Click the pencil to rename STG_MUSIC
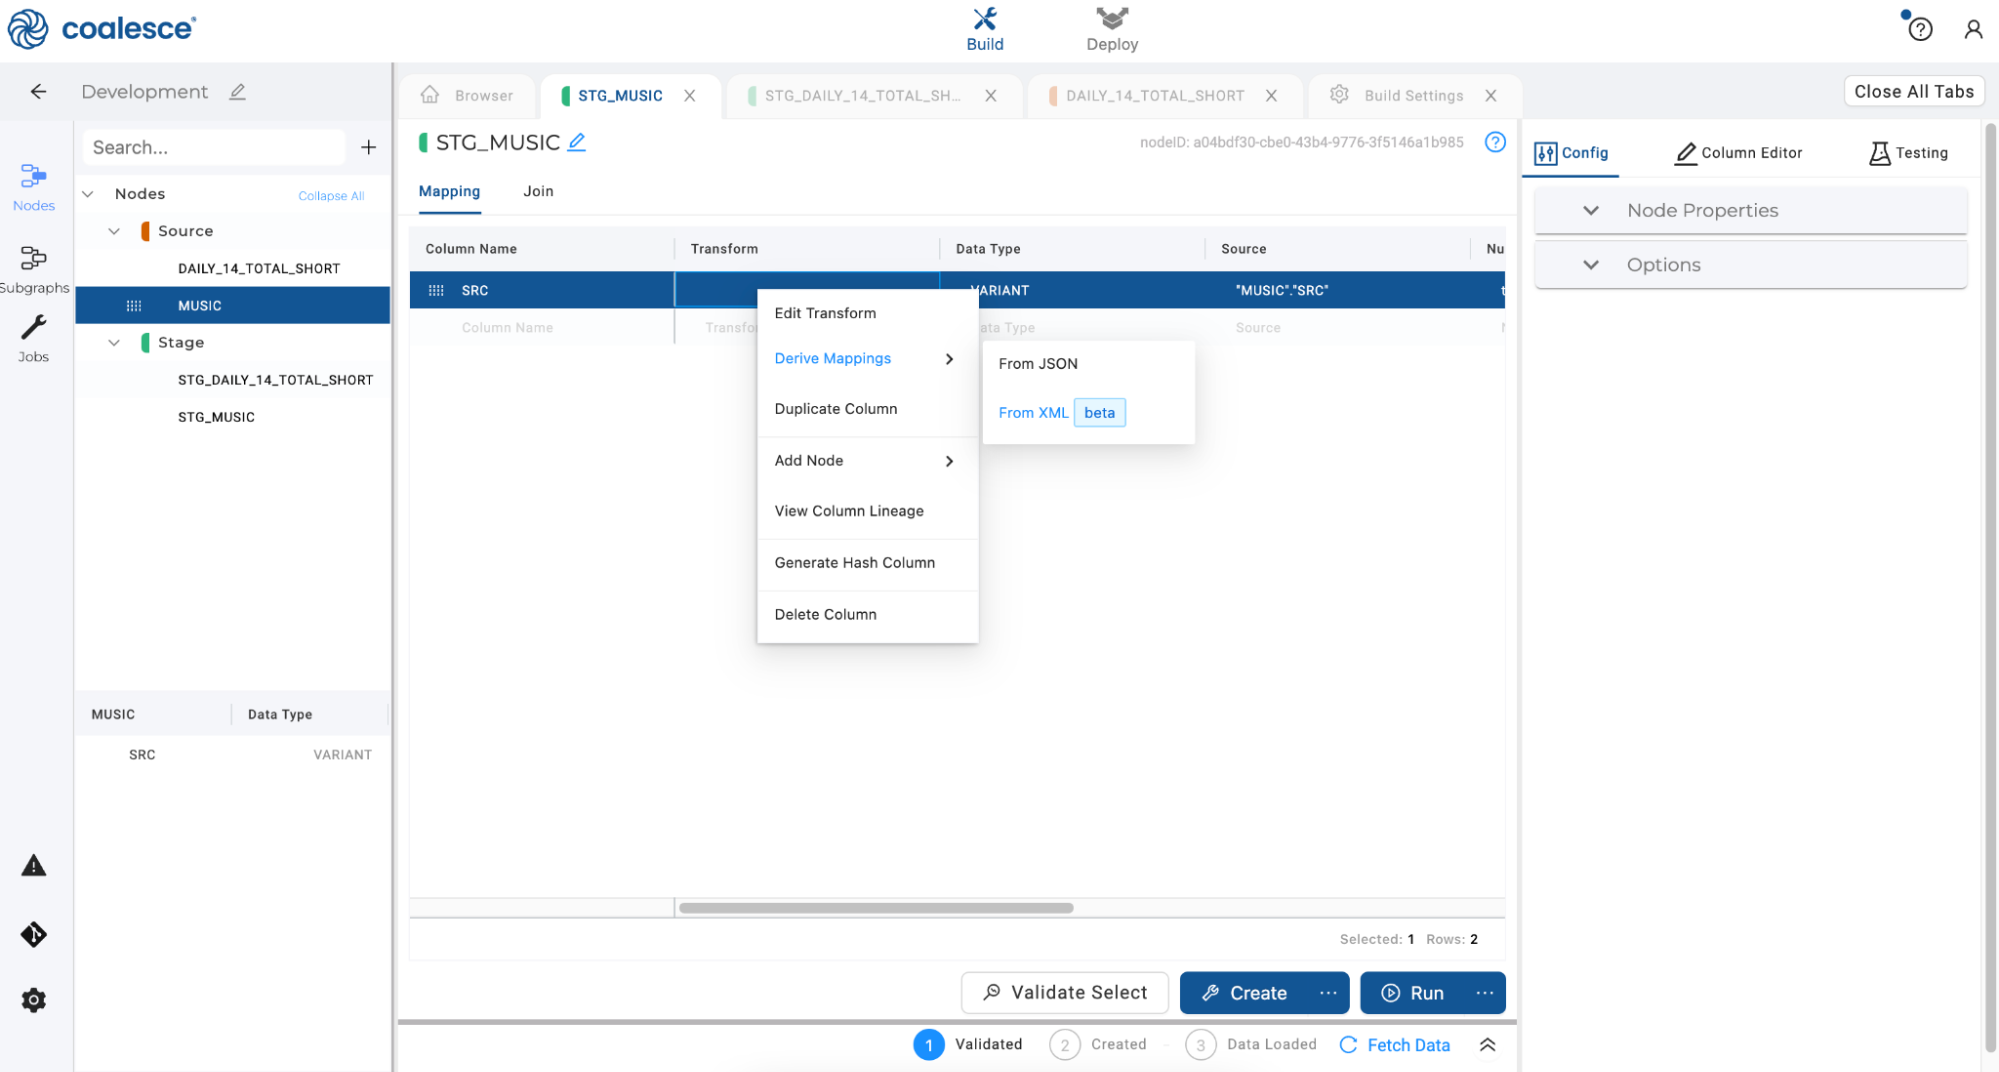The width and height of the screenshot is (1999, 1072). coord(577,142)
